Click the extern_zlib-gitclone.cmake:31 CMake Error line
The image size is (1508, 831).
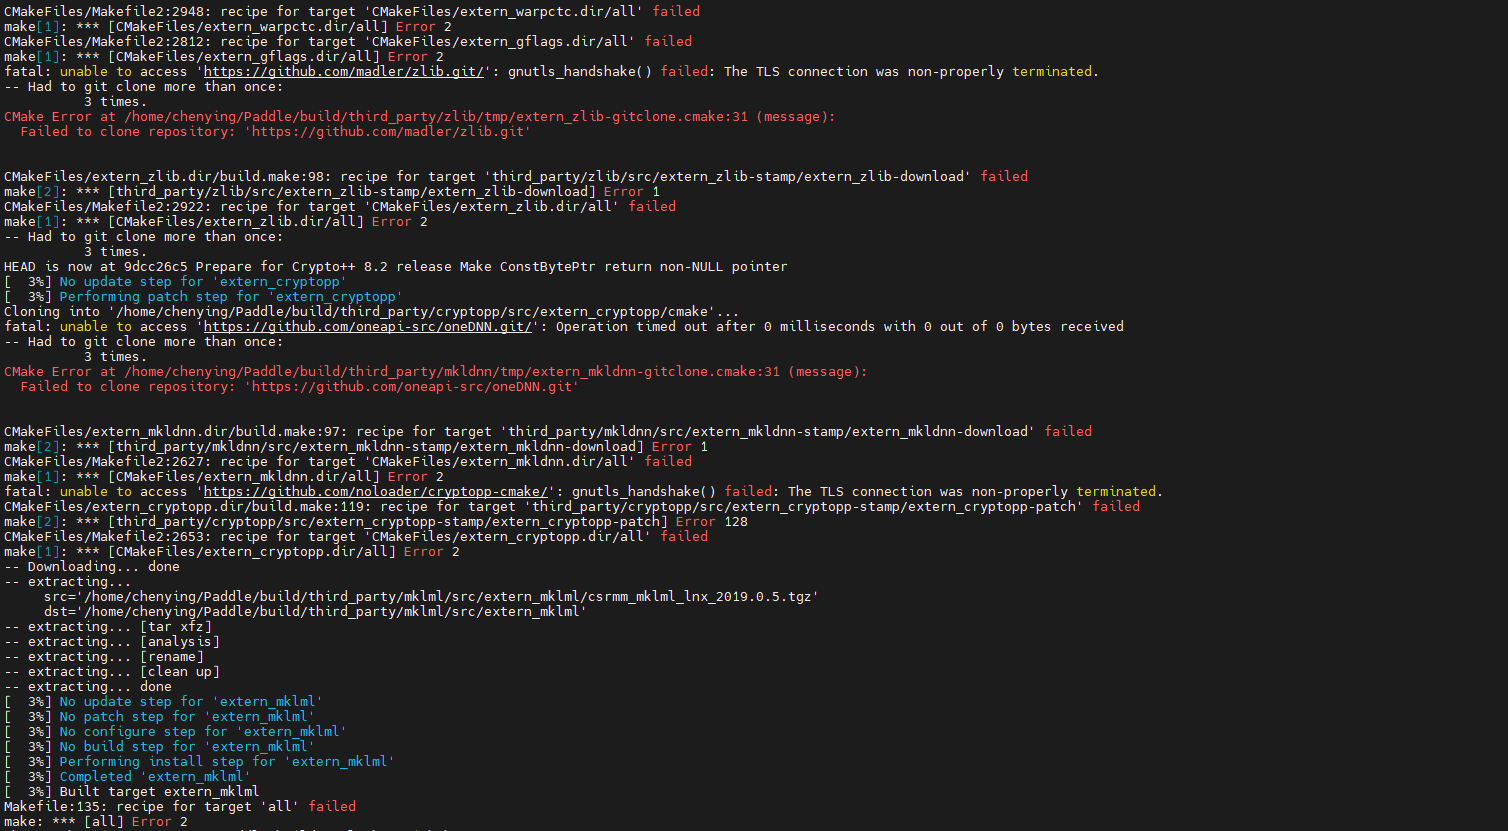(x=420, y=117)
